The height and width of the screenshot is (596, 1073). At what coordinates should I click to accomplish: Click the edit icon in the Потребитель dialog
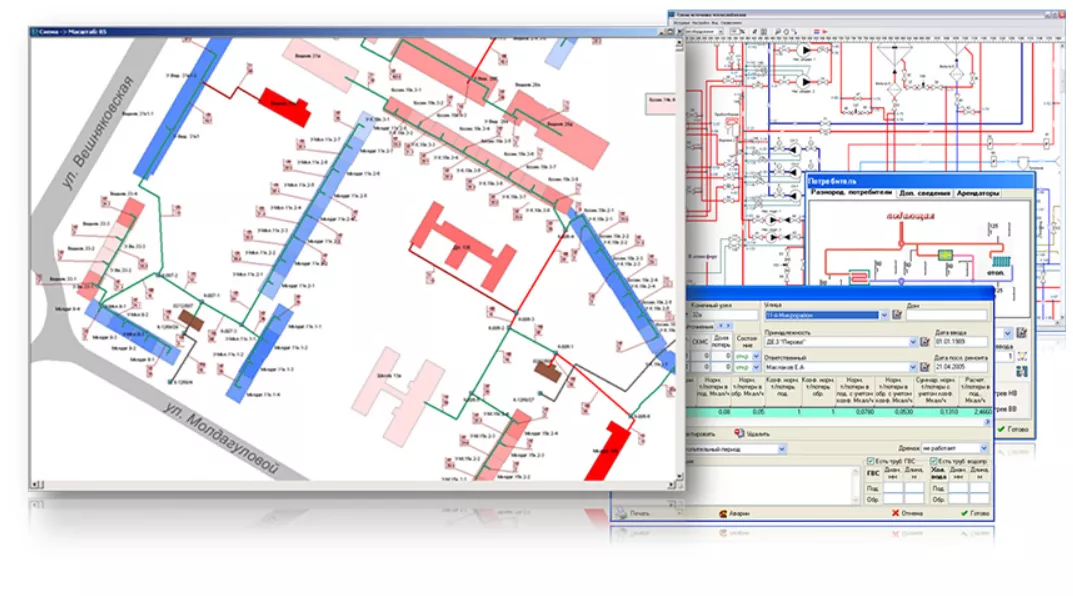1021,333
